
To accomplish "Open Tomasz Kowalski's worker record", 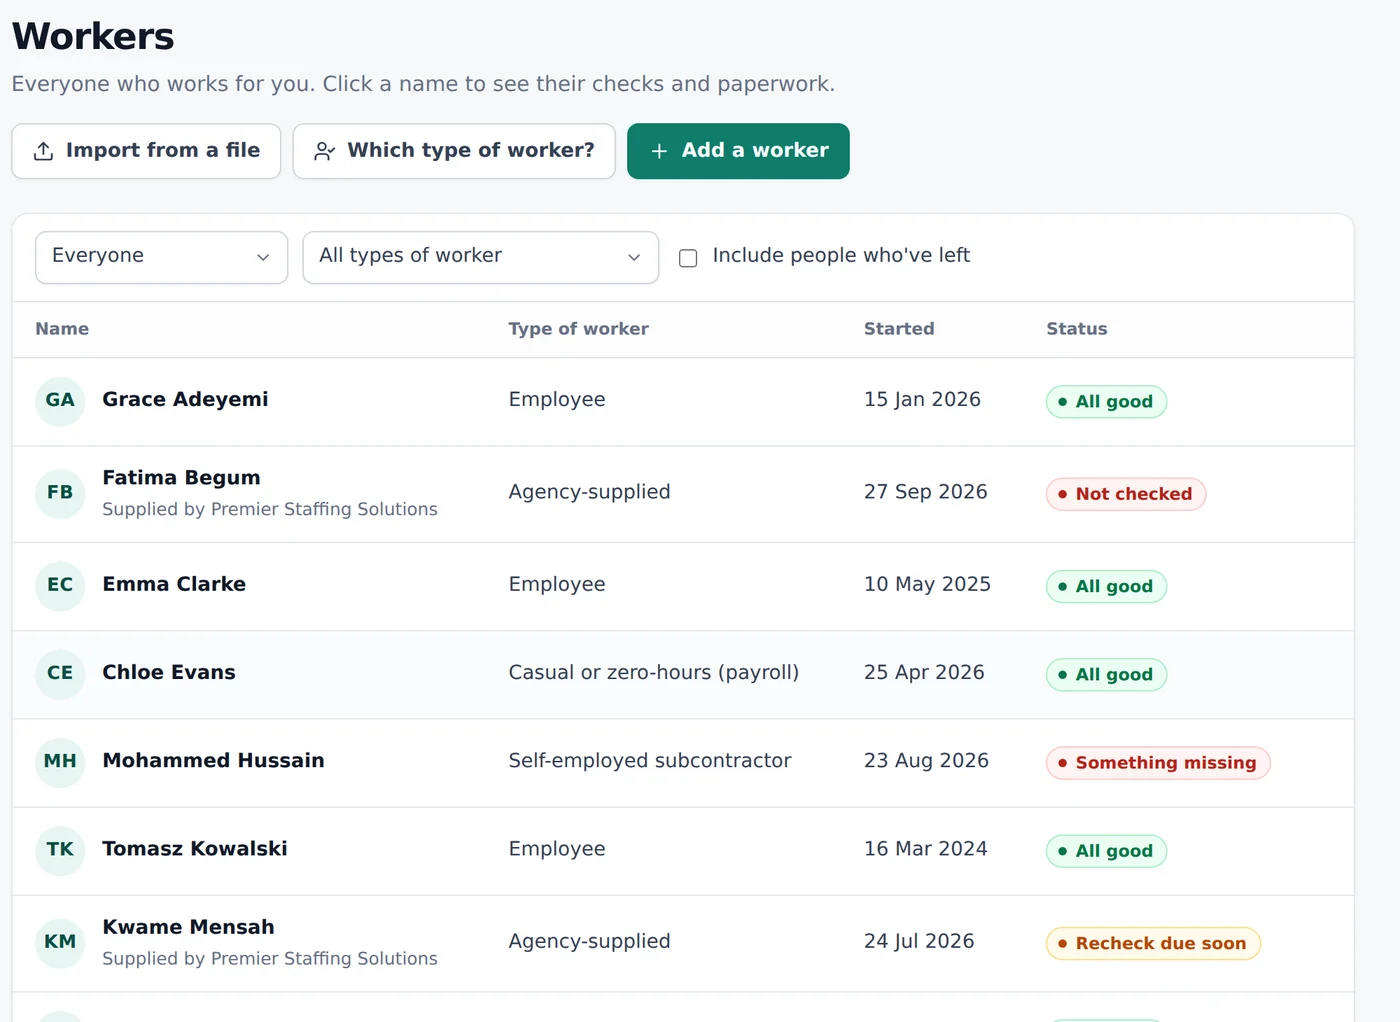I will (195, 849).
